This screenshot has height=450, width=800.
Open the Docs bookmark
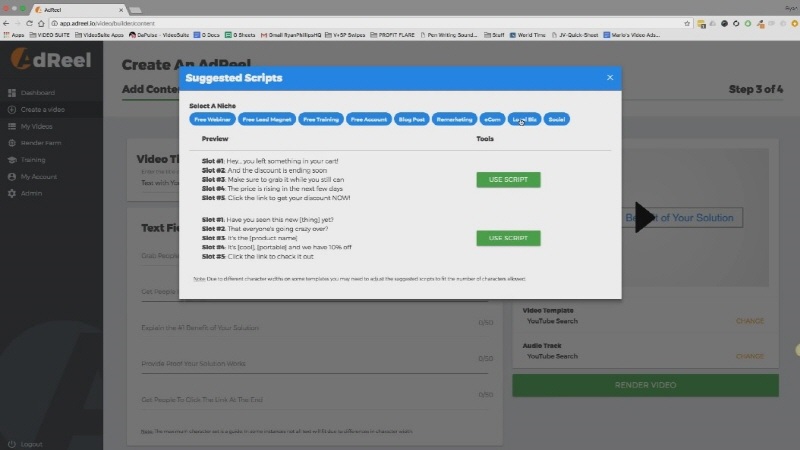(x=207, y=35)
